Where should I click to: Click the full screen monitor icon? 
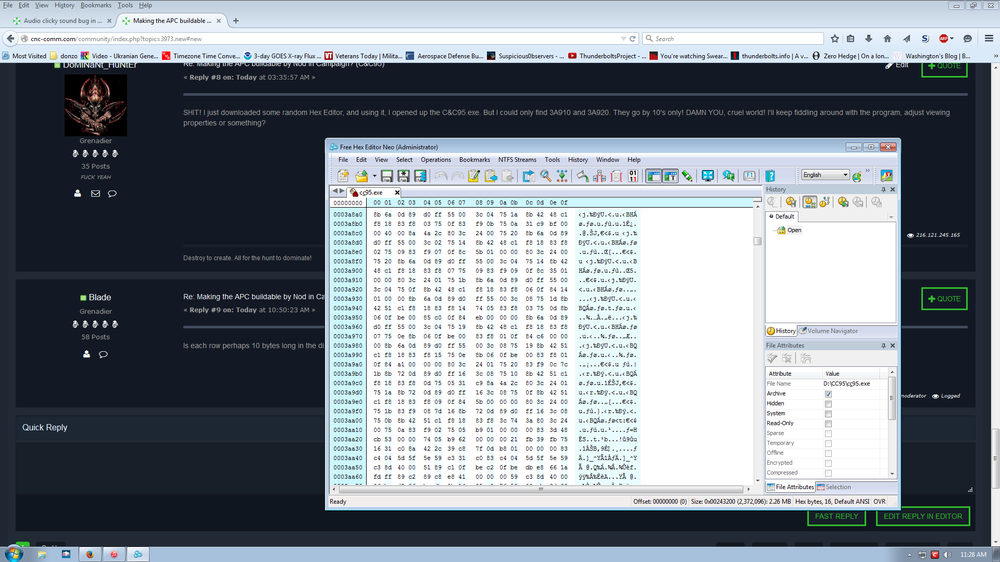pos(708,176)
